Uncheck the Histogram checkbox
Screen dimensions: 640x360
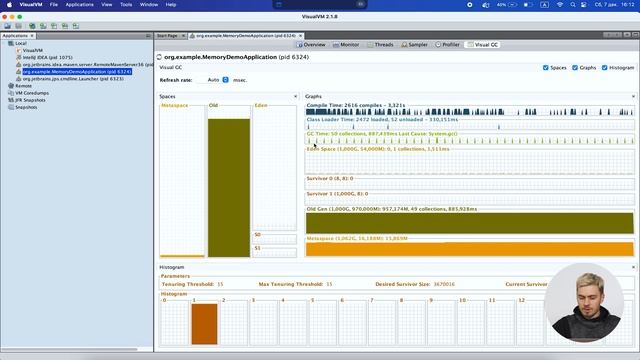coord(604,68)
